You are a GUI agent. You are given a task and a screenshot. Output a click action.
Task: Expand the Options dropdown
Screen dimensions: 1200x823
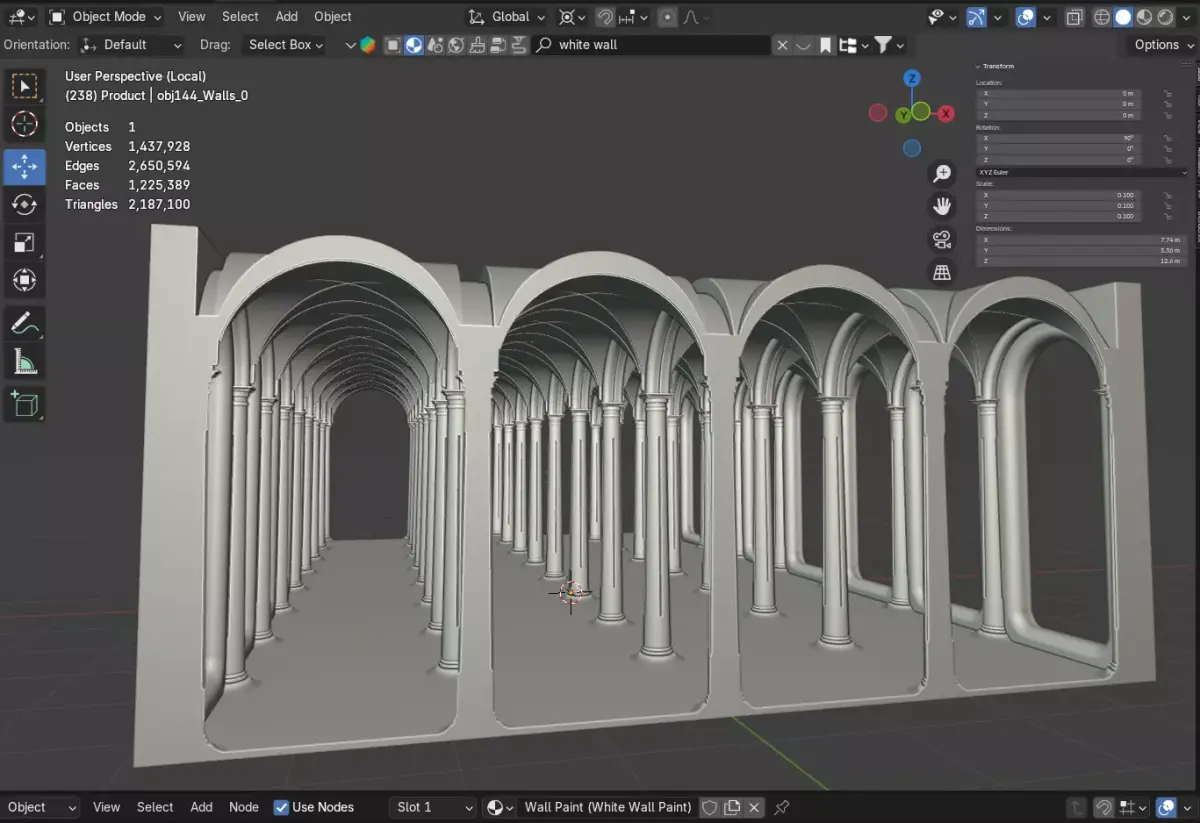pyautogui.click(x=1163, y=45)
